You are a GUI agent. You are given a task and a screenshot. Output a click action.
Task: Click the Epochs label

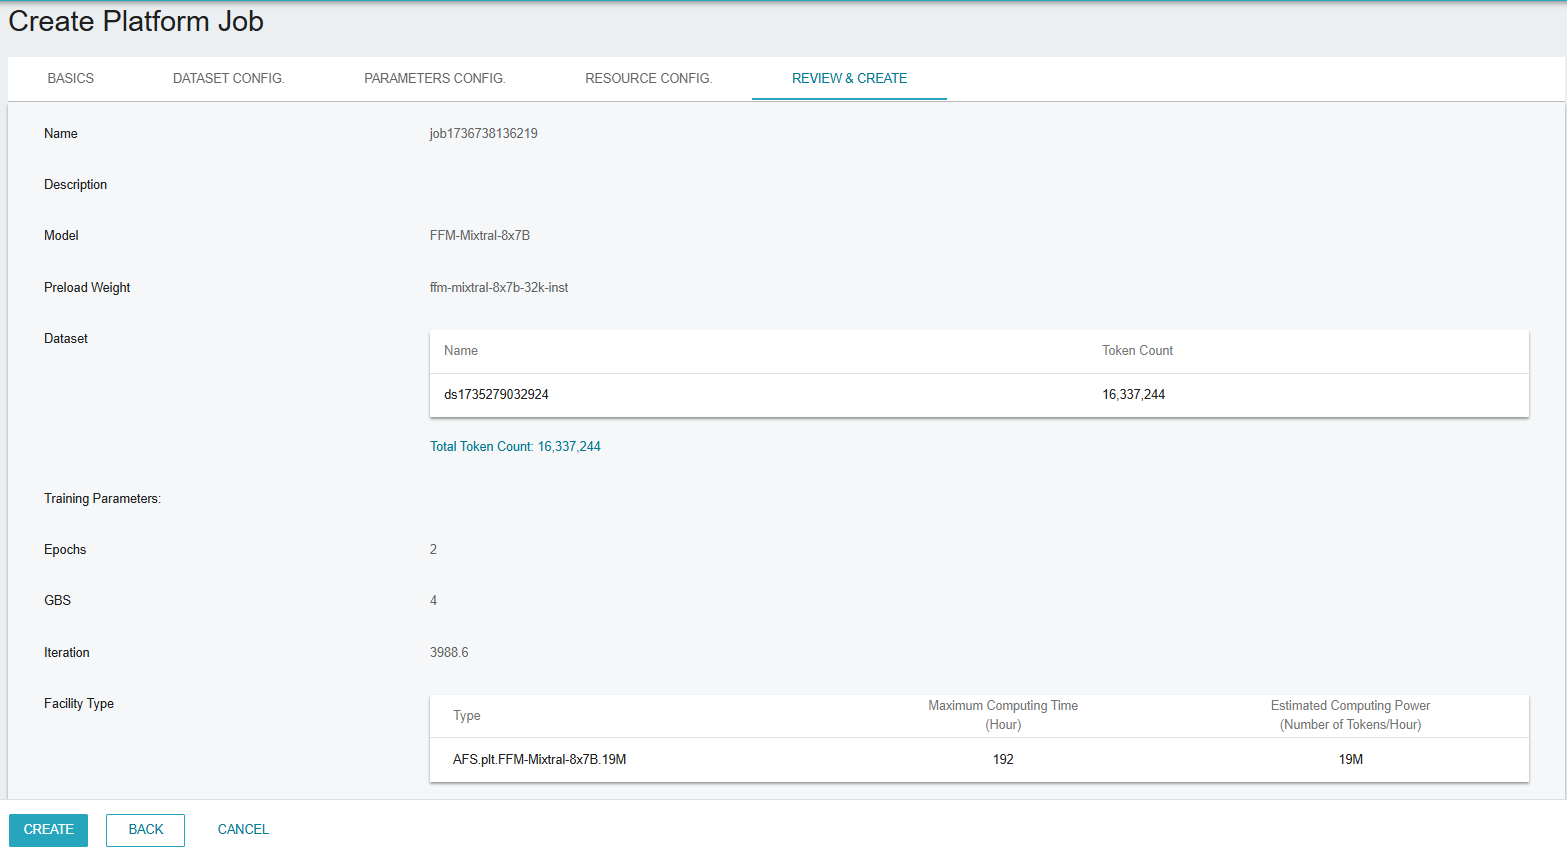[65, 549]
